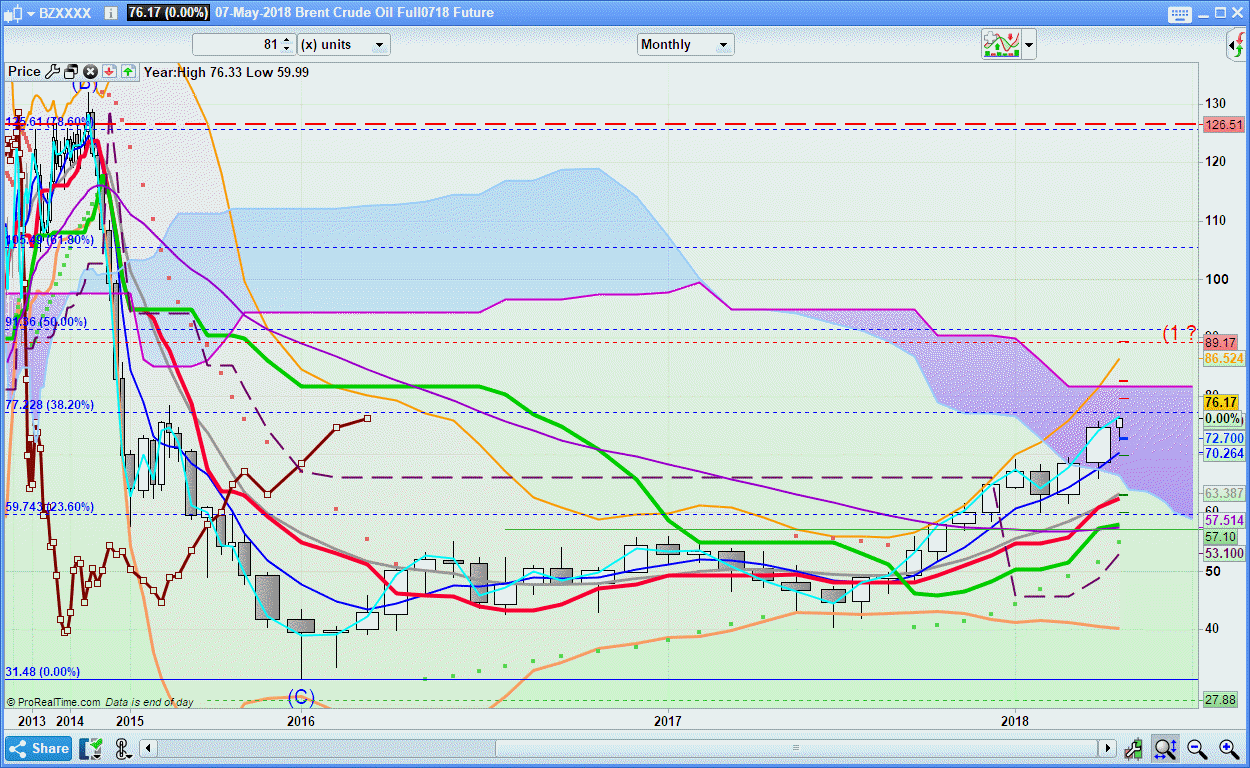Open the (x) units dropdown
Screen dimensions: 1250x768
tap(343, 45)
